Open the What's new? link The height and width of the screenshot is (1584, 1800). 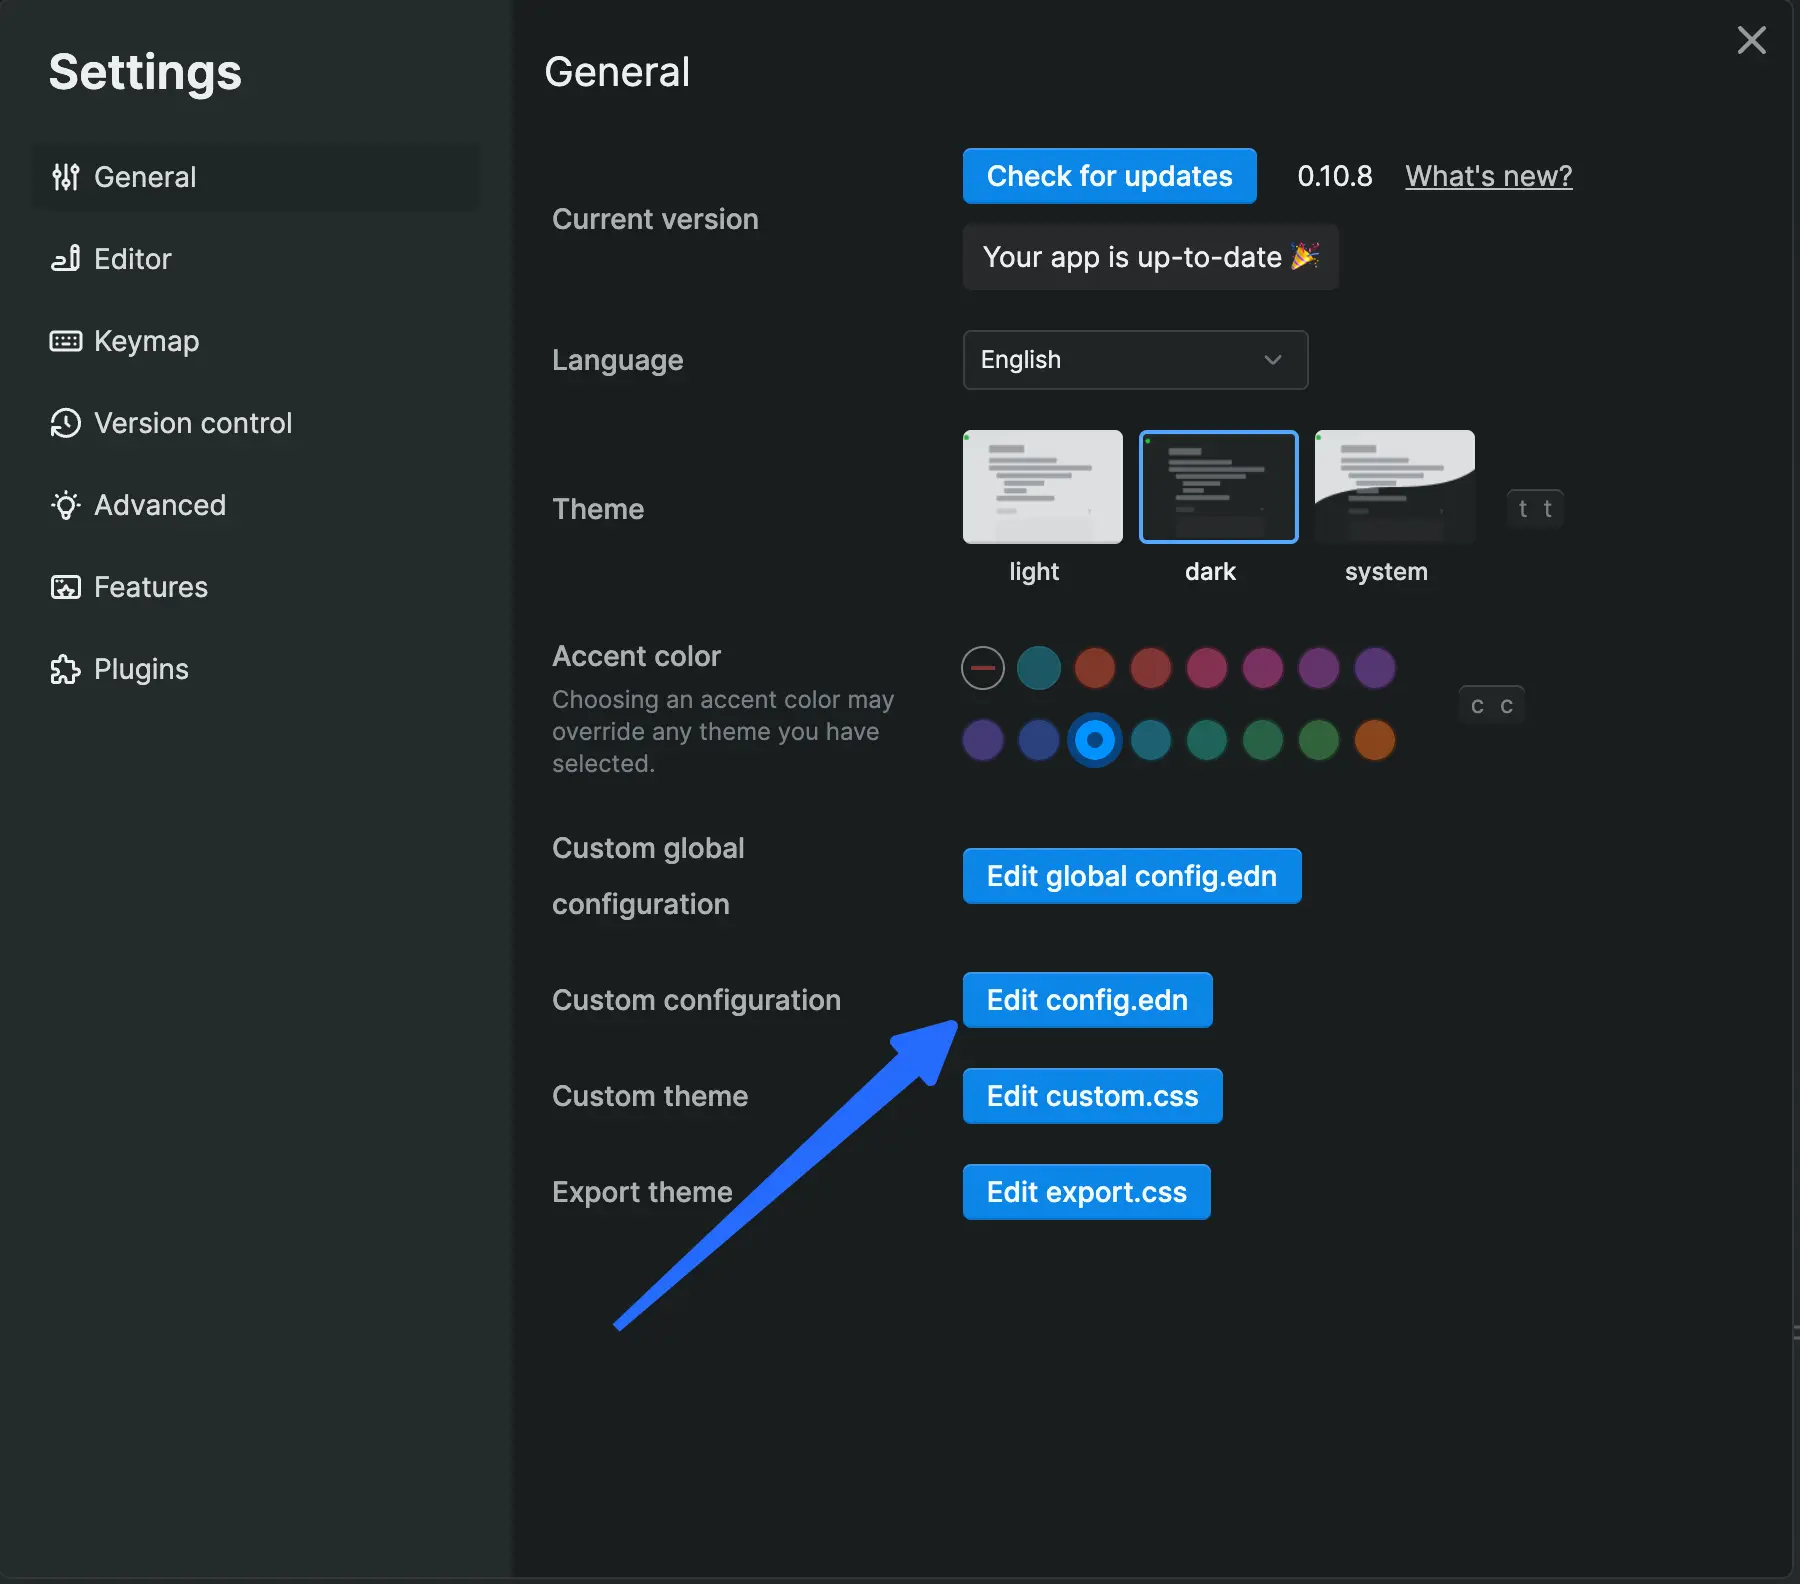(x=1488, y=176)
